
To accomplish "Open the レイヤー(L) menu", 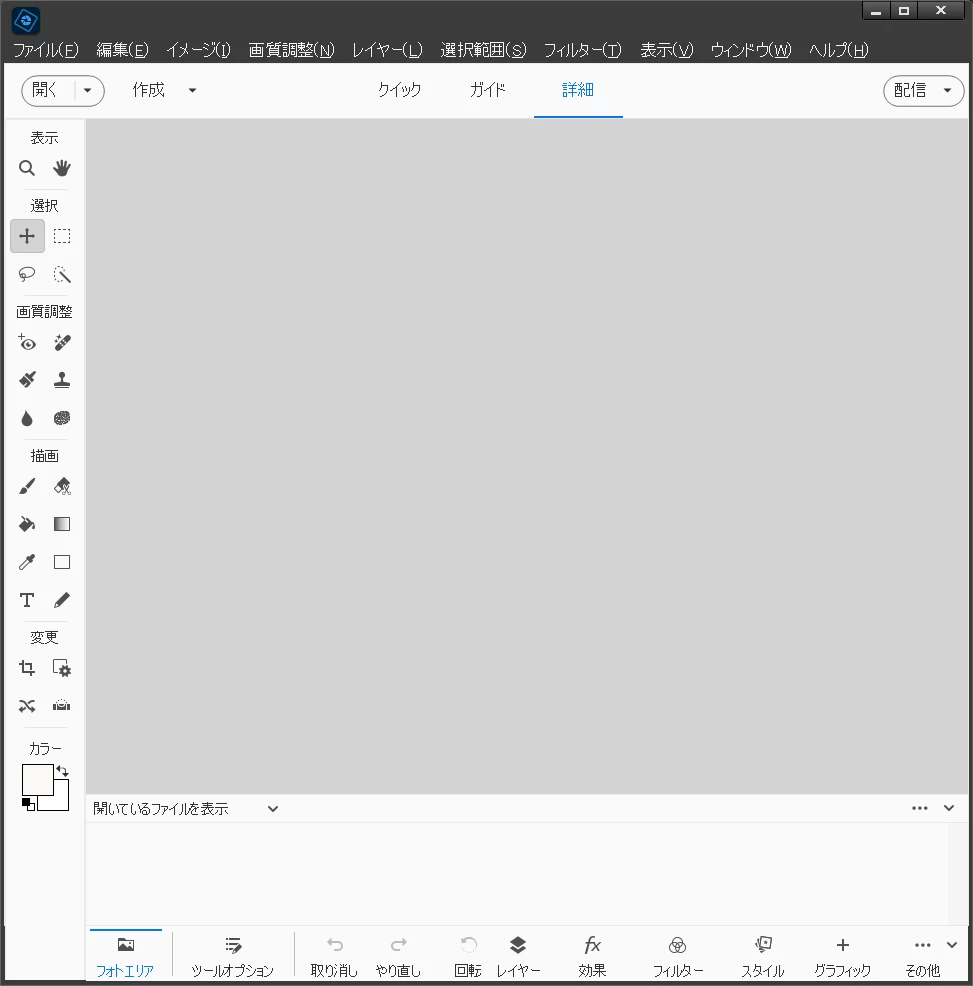I will point(387,50).
